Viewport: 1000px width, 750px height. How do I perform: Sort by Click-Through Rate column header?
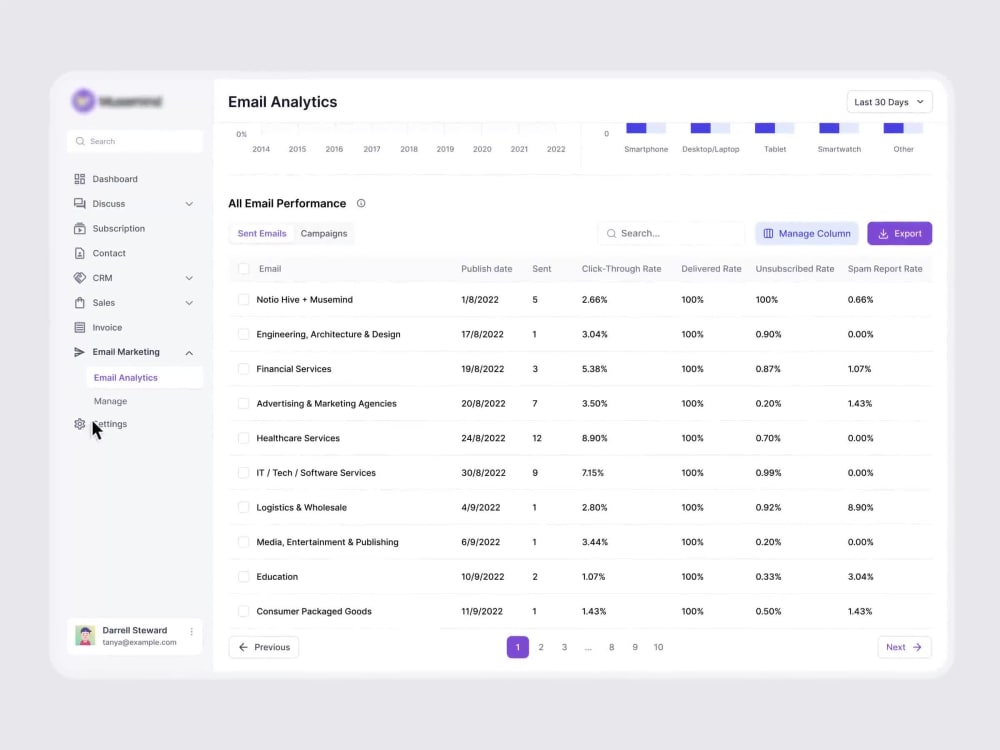[x=621, y=269]
